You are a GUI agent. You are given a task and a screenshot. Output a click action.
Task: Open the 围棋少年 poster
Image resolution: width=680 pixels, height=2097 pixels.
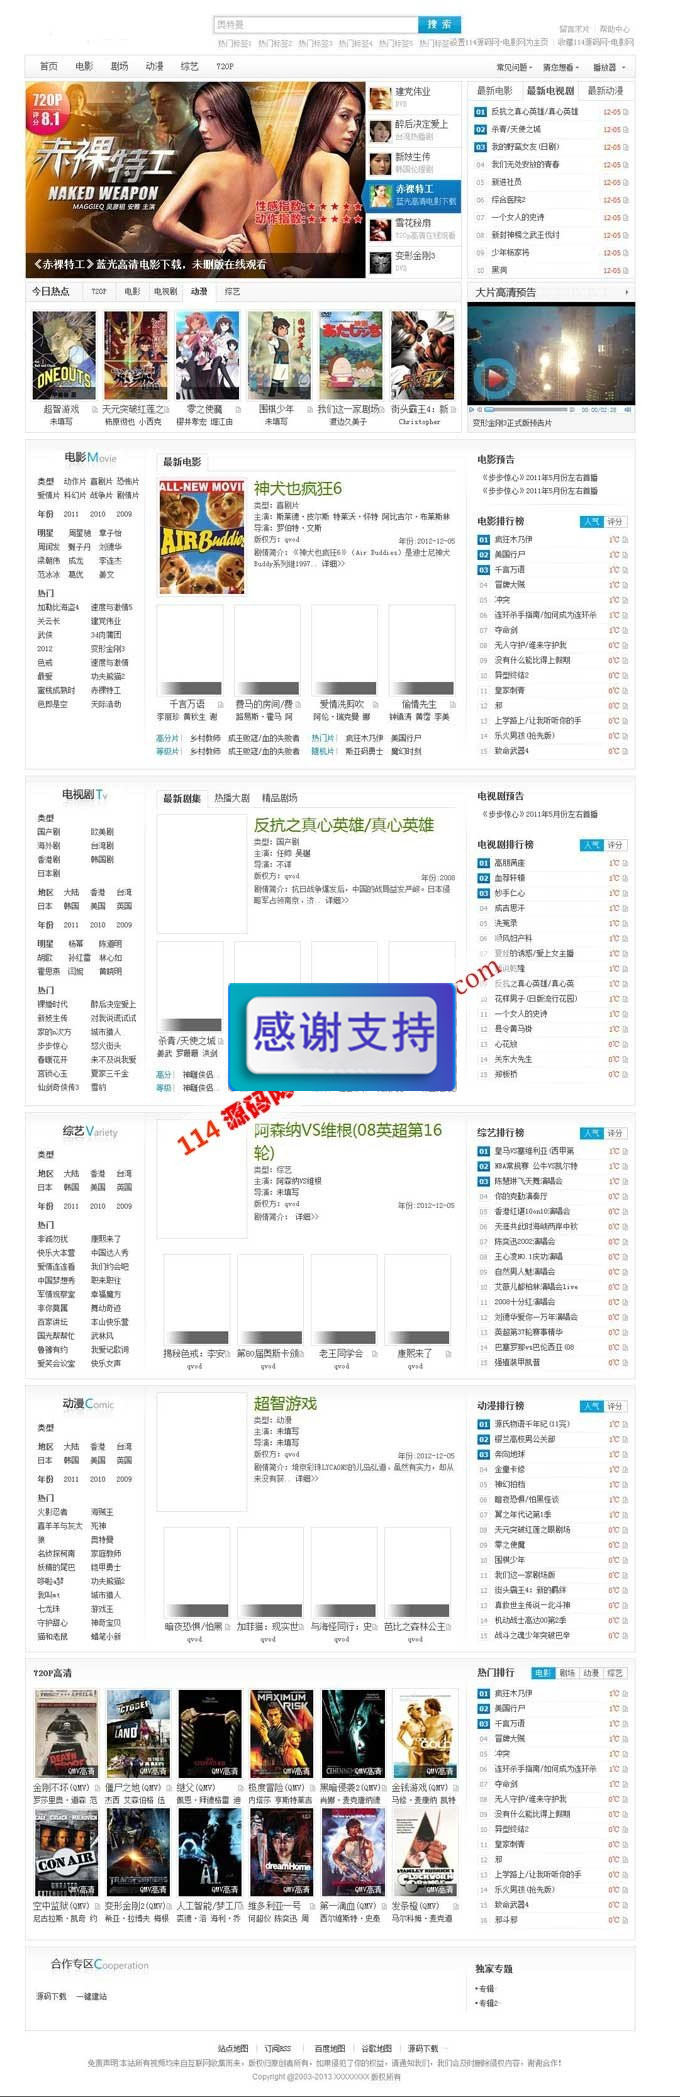[x=279, y=355]
